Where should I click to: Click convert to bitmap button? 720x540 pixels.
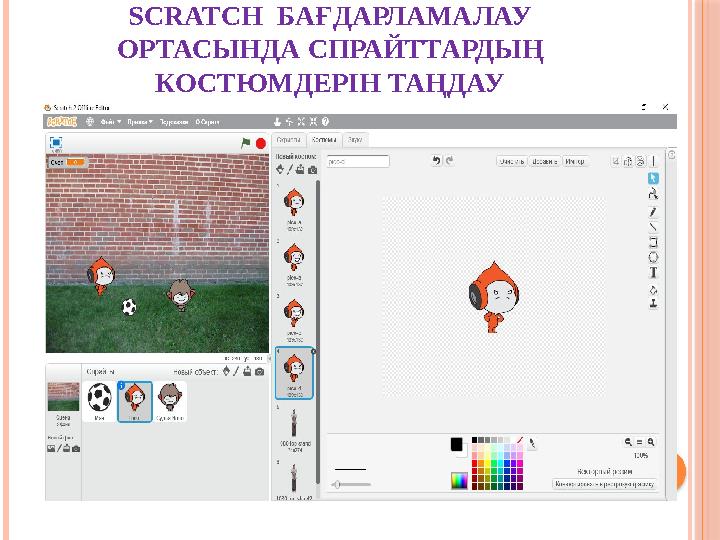pos(604,484)
